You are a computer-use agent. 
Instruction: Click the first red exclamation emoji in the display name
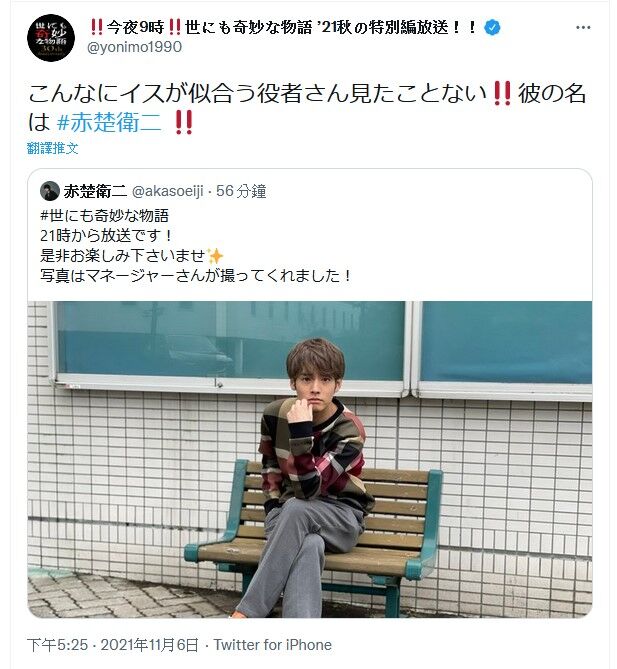pyautogui.click(x=97, y=28)
